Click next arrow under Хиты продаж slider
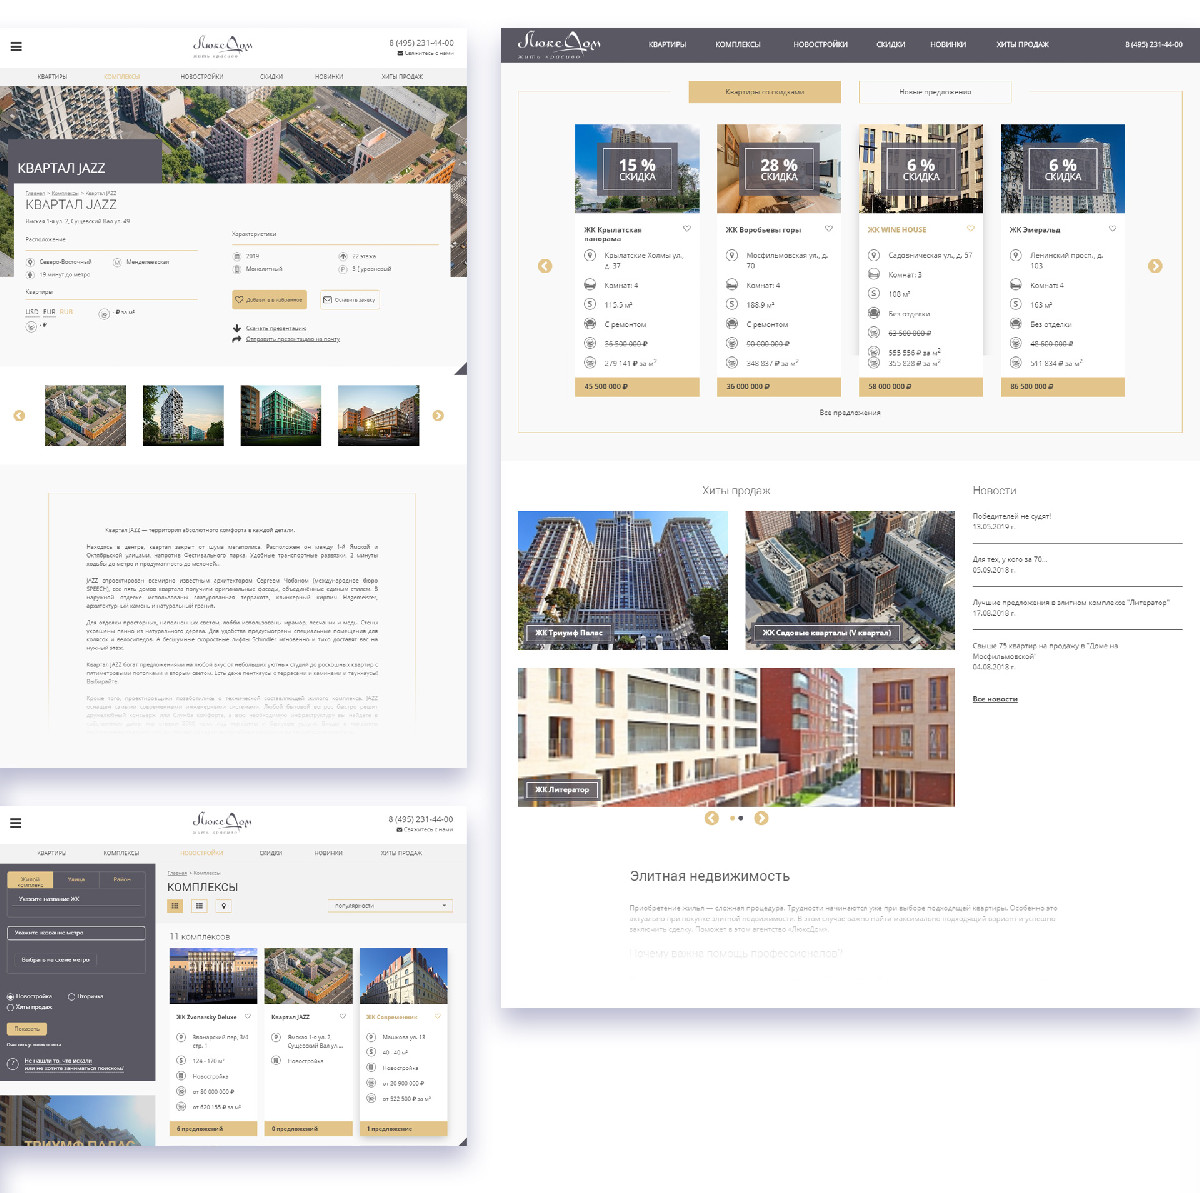 [x=761, y=818]
